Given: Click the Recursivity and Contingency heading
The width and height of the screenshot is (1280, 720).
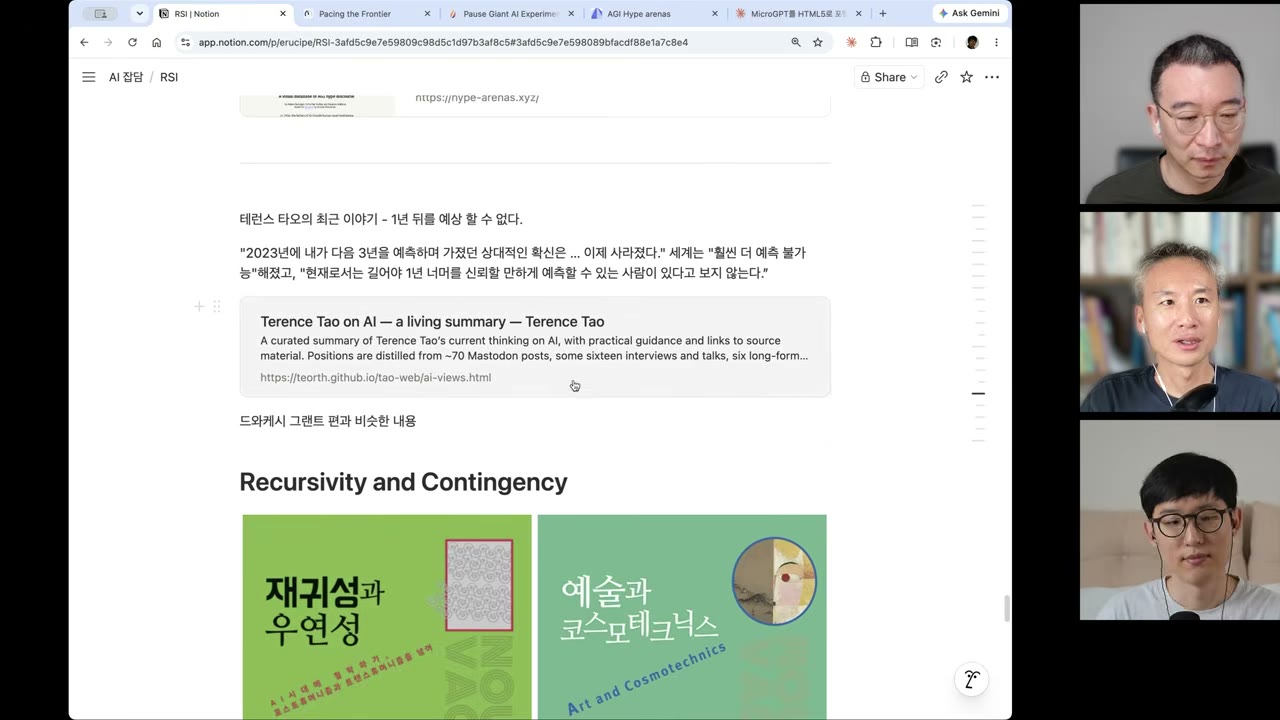Looking at the screenshot, I should click(x=403, y=482).
